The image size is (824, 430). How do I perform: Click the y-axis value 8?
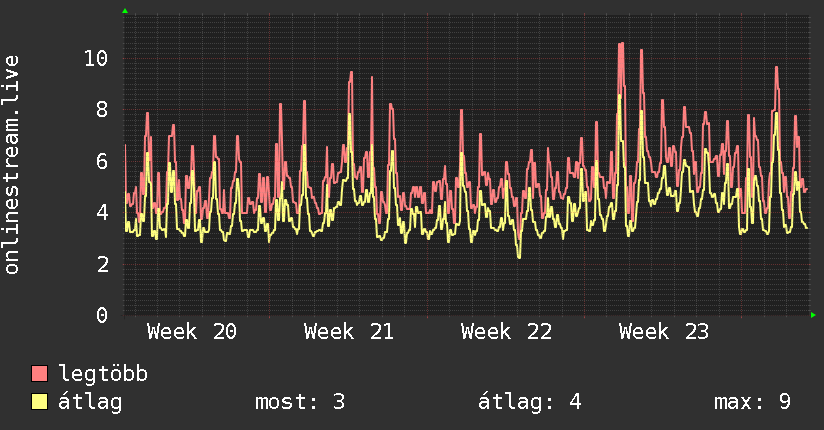(x=102, y=109)
